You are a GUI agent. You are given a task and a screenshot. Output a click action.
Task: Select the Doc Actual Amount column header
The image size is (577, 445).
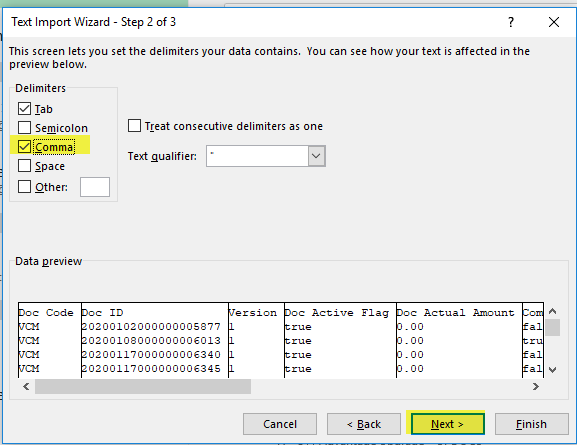tap(456, 312)
